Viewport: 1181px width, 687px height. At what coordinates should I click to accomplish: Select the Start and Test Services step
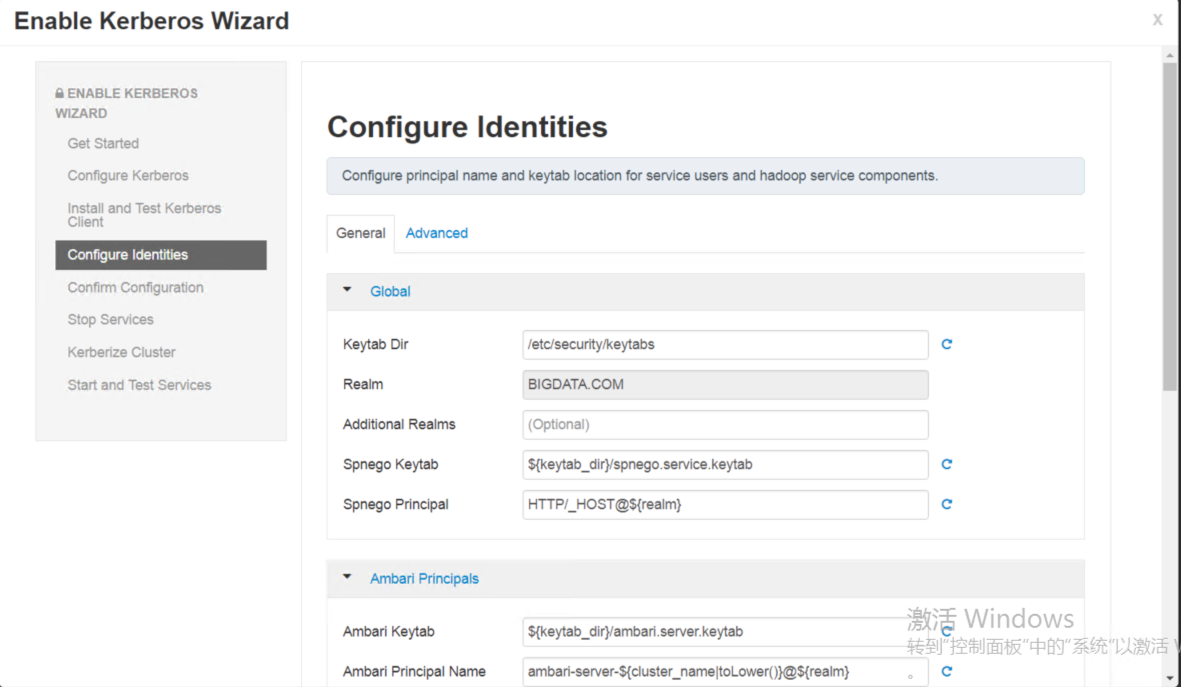pos(139,384)
